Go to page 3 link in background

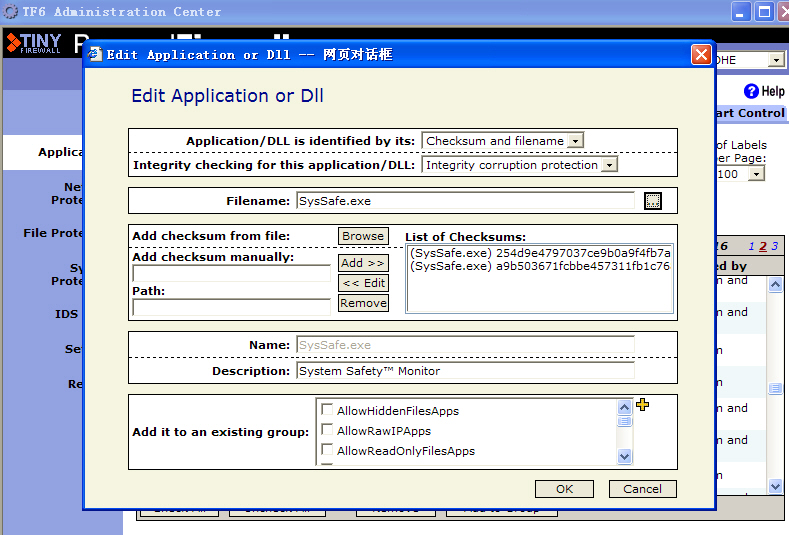(775, 246)
